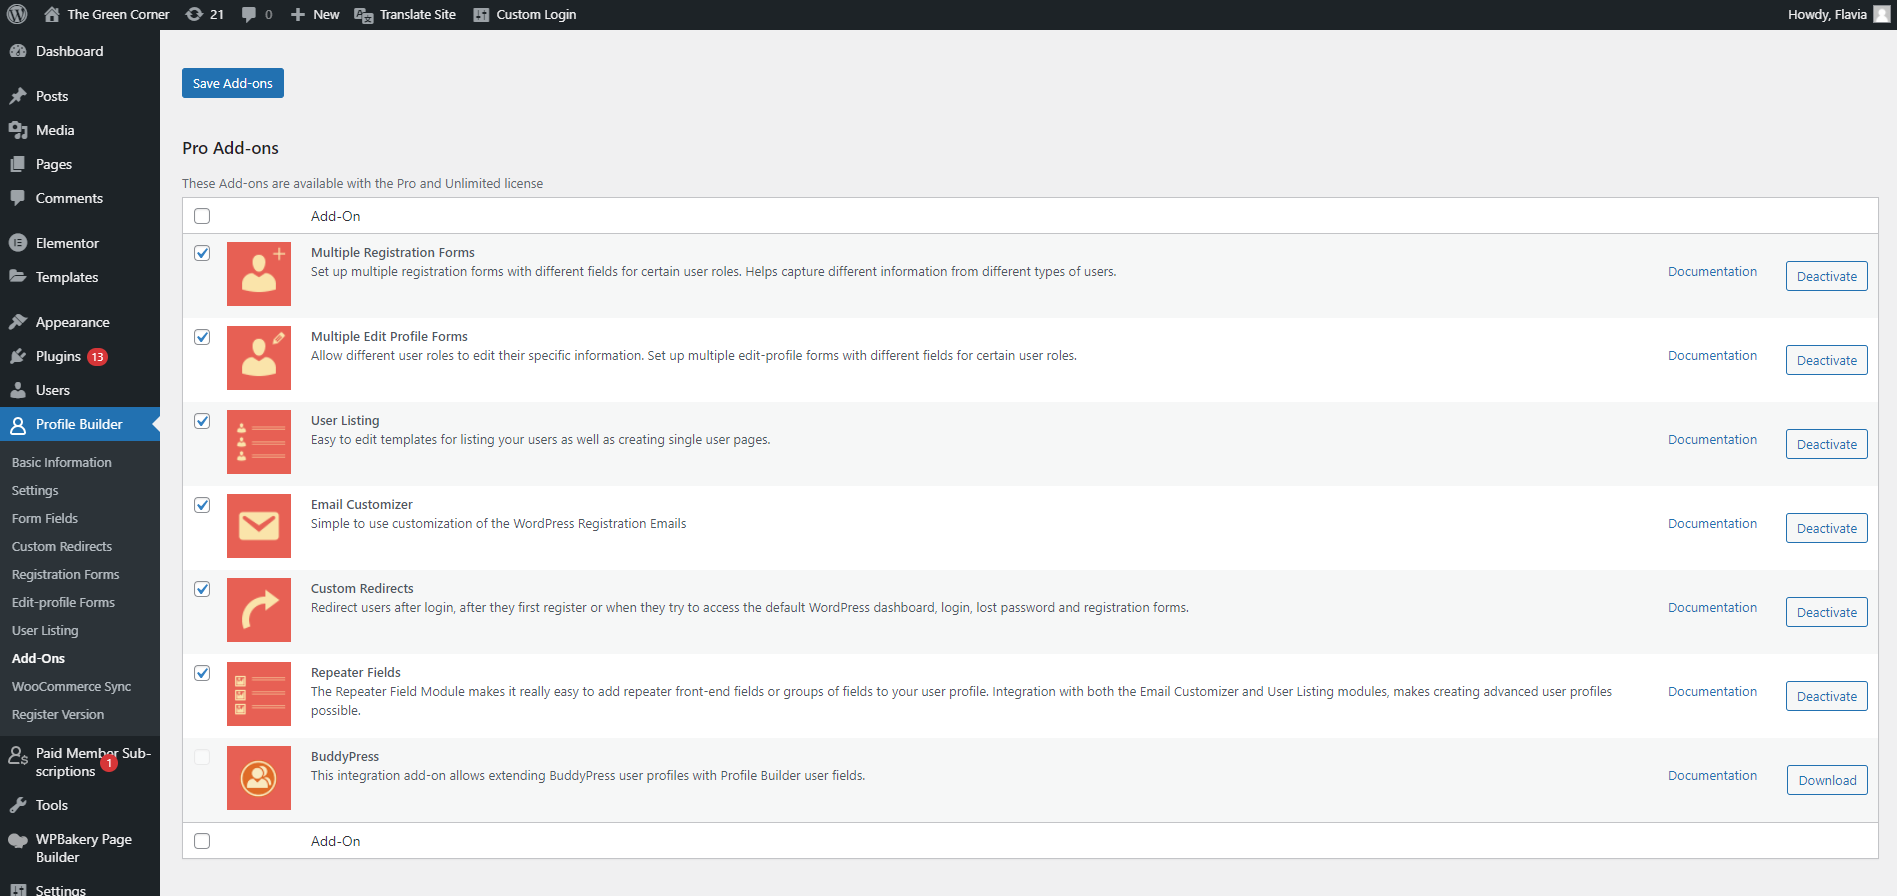This screenshot has height=896, width=1897.
Task: Open Basic Information submenu
Action: pyautogui.click(x=62, y=462)
